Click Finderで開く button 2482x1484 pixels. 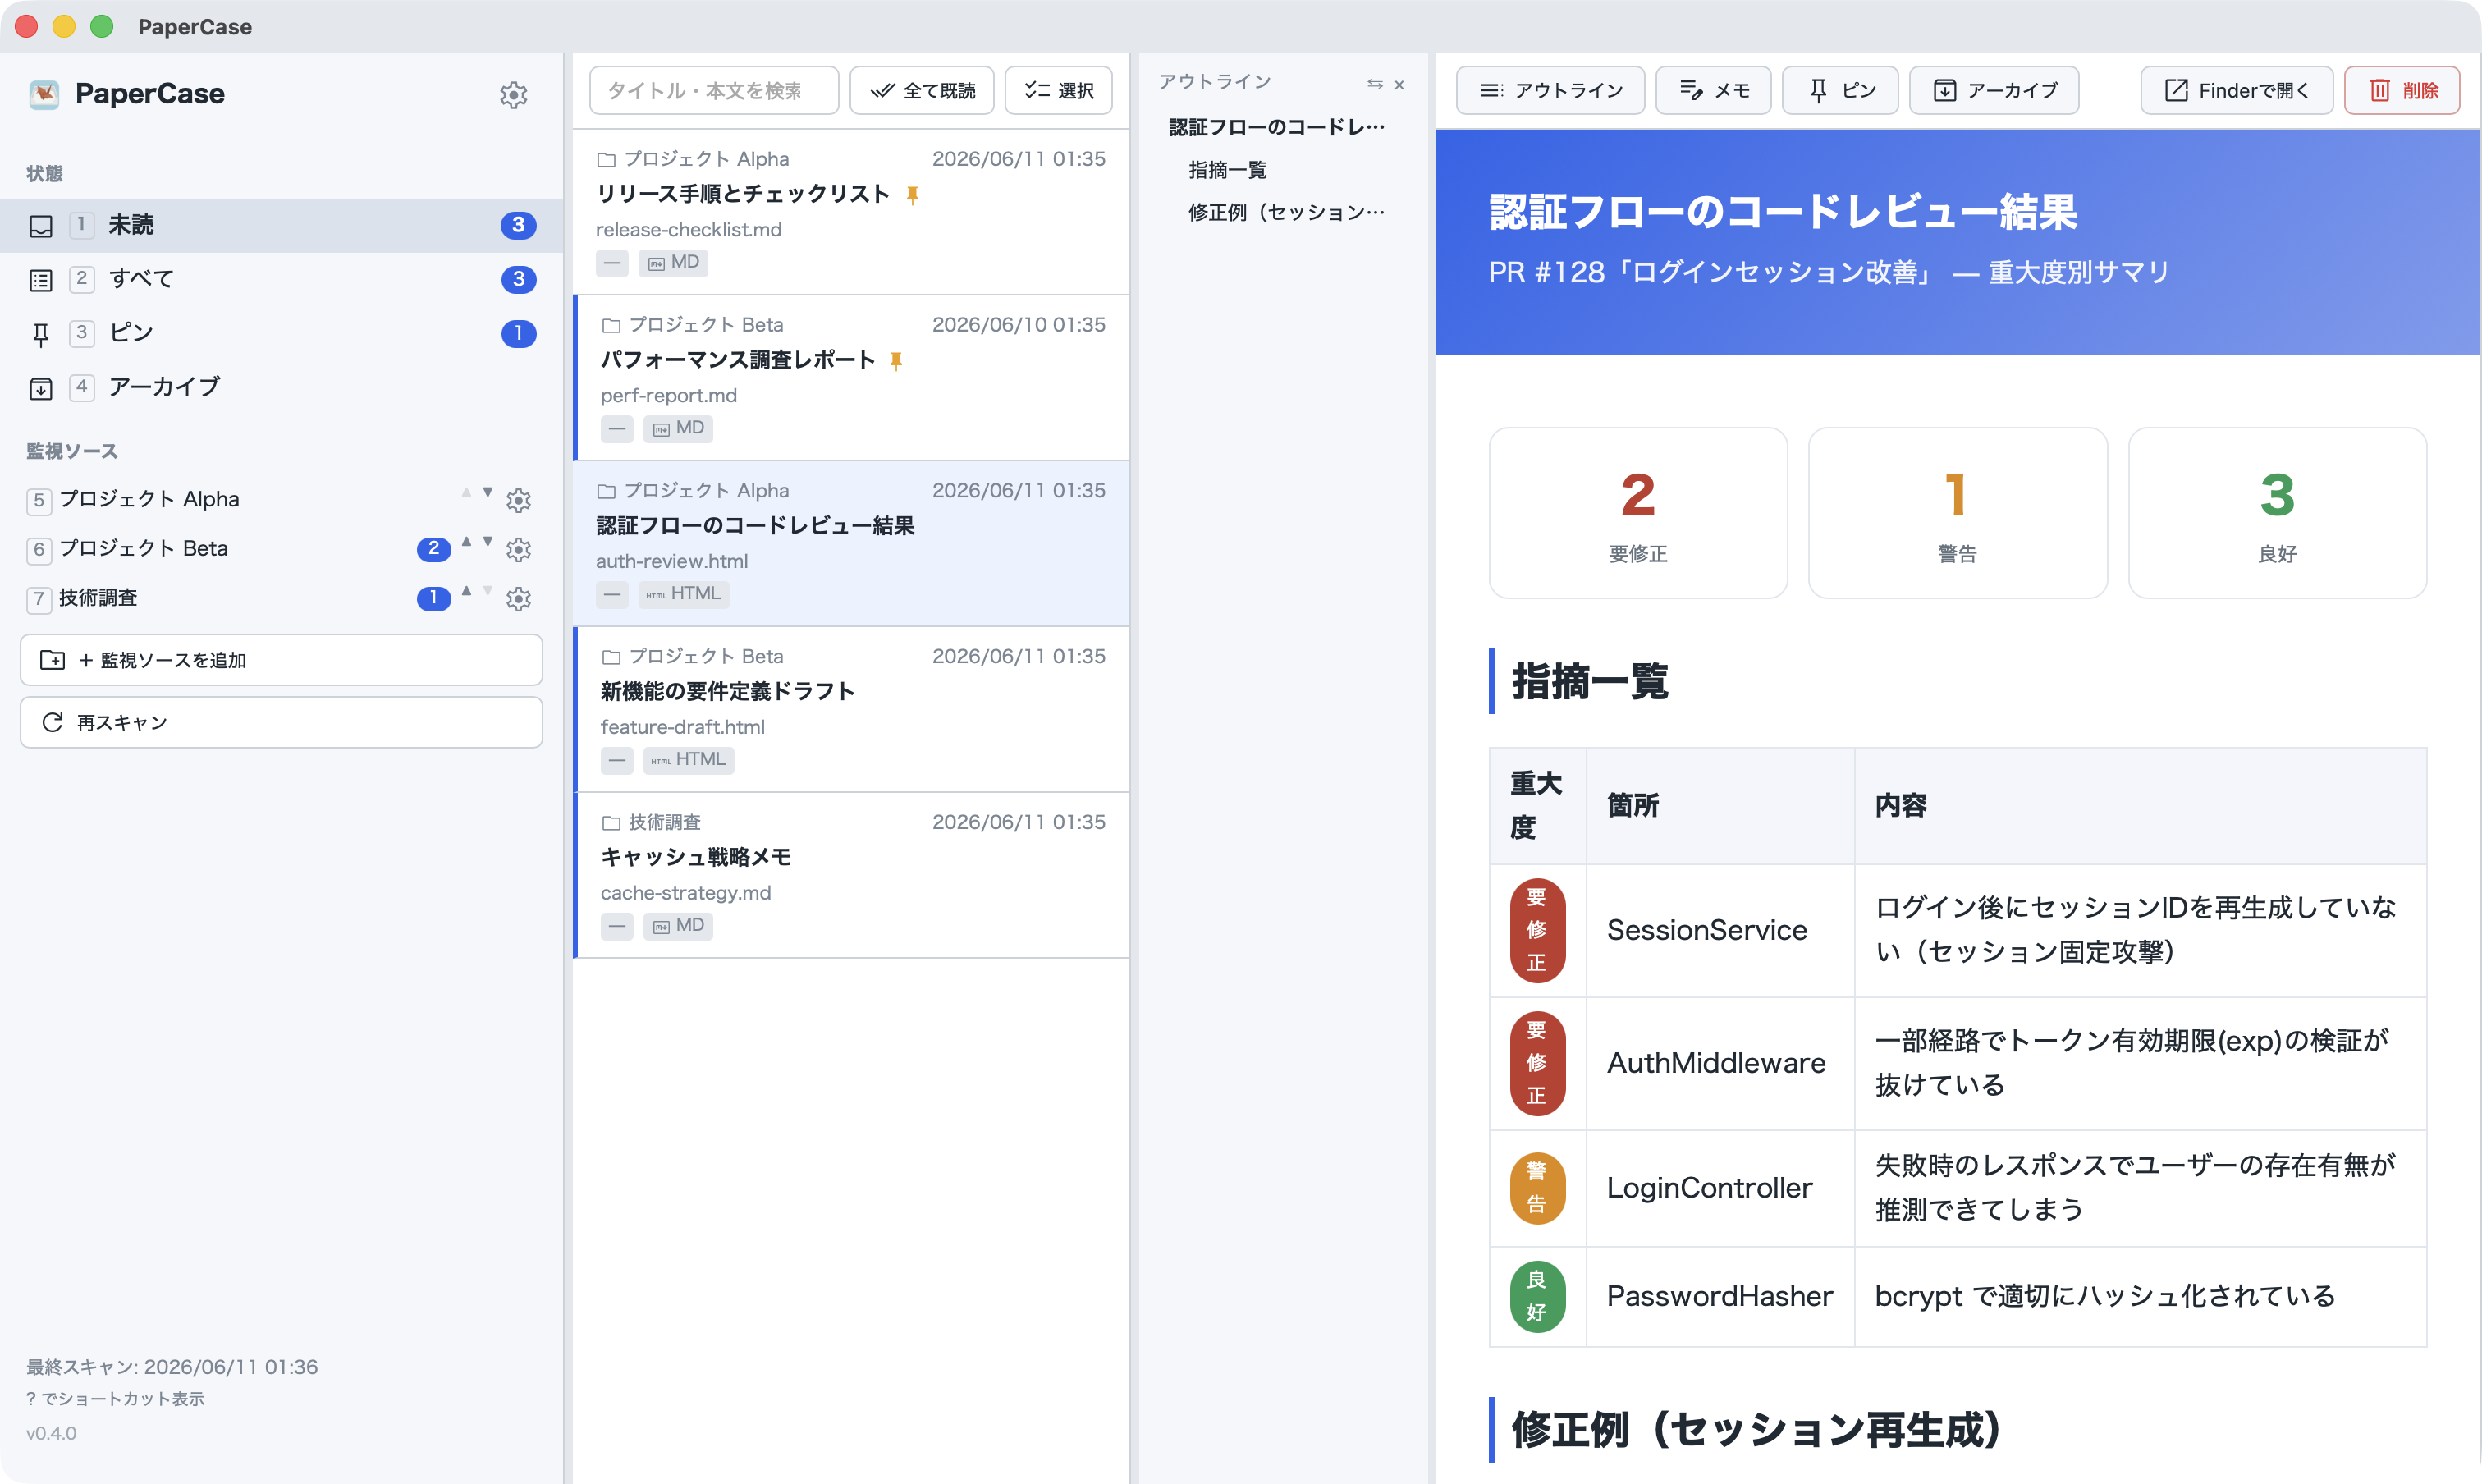coord(2236,90)
